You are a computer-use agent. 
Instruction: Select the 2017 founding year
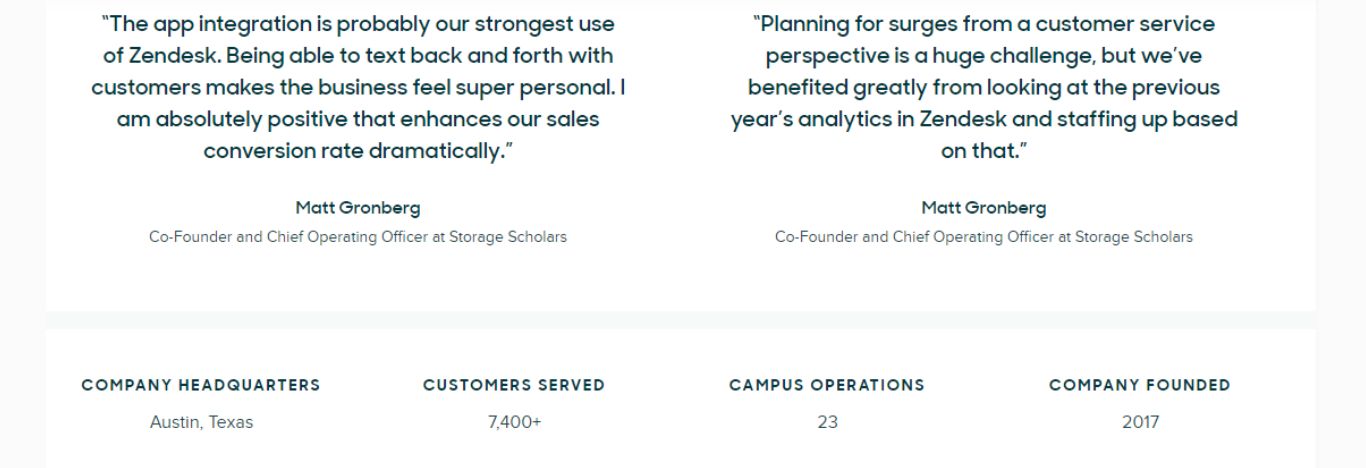tap(1140, 422)
